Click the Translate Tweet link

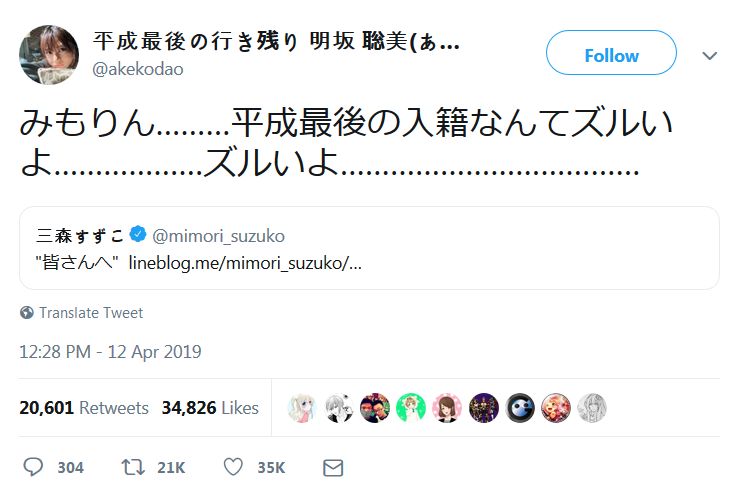pos(91,313)
